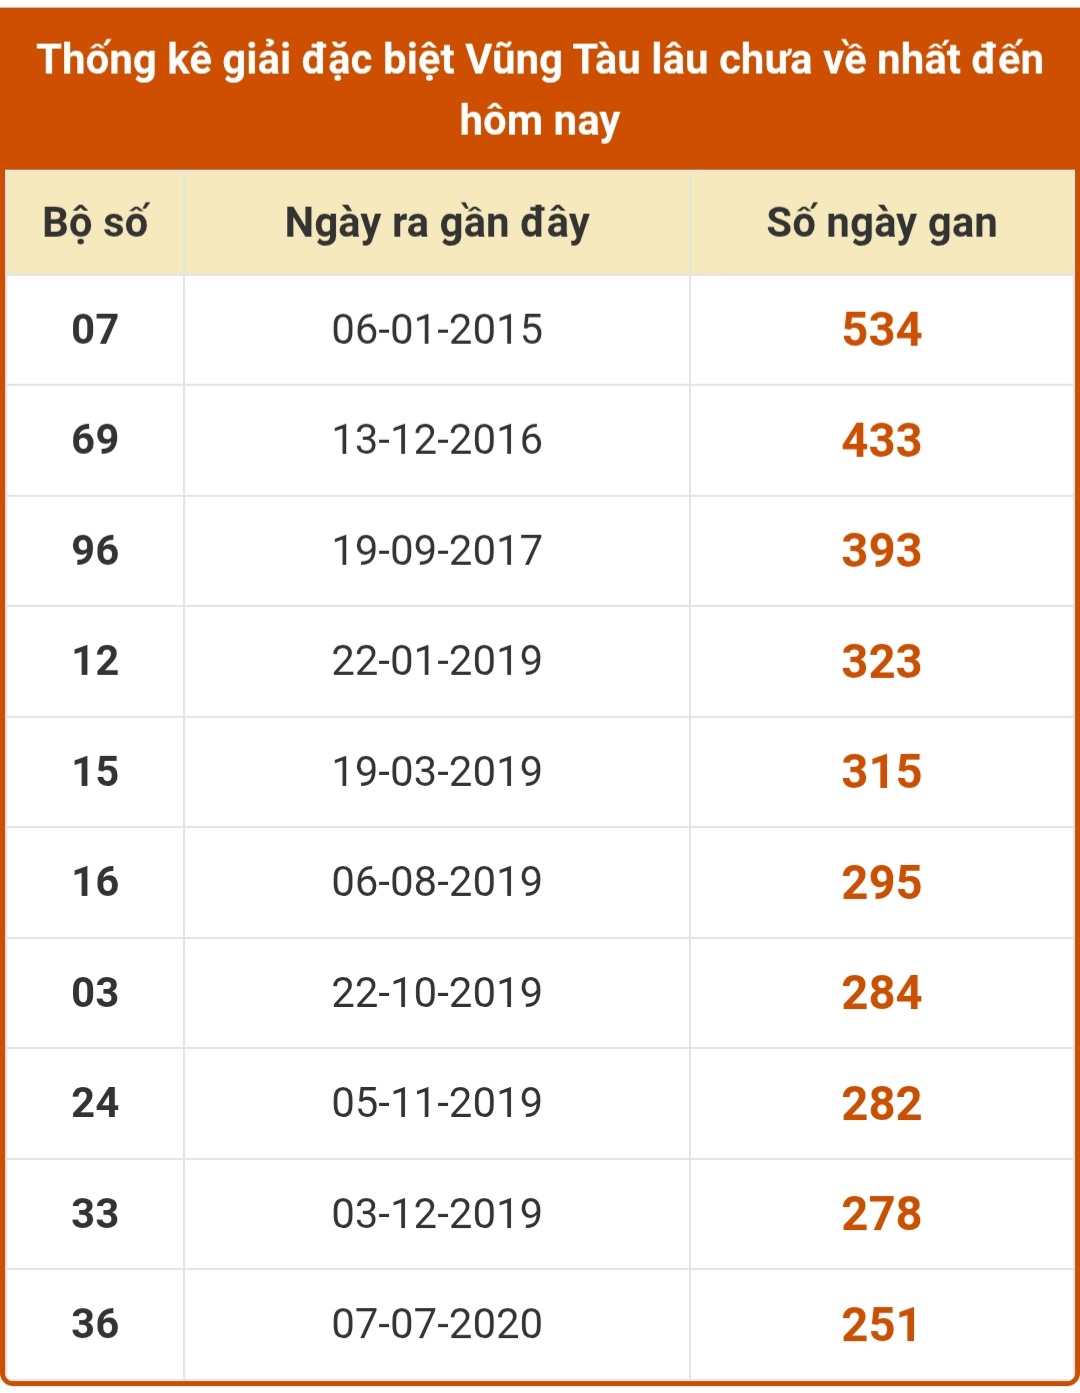Click the date 22-01-2019

437,661
